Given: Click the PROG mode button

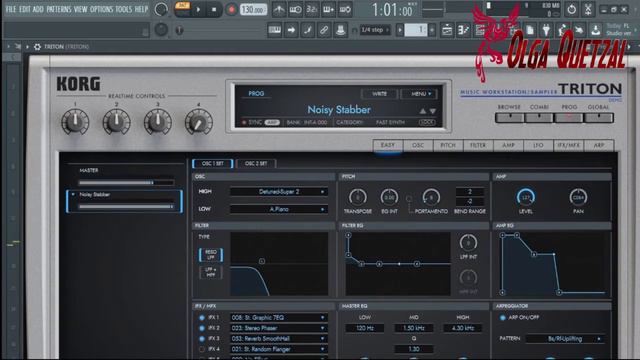Looking at the screenshot, I should tap(569, 118).
